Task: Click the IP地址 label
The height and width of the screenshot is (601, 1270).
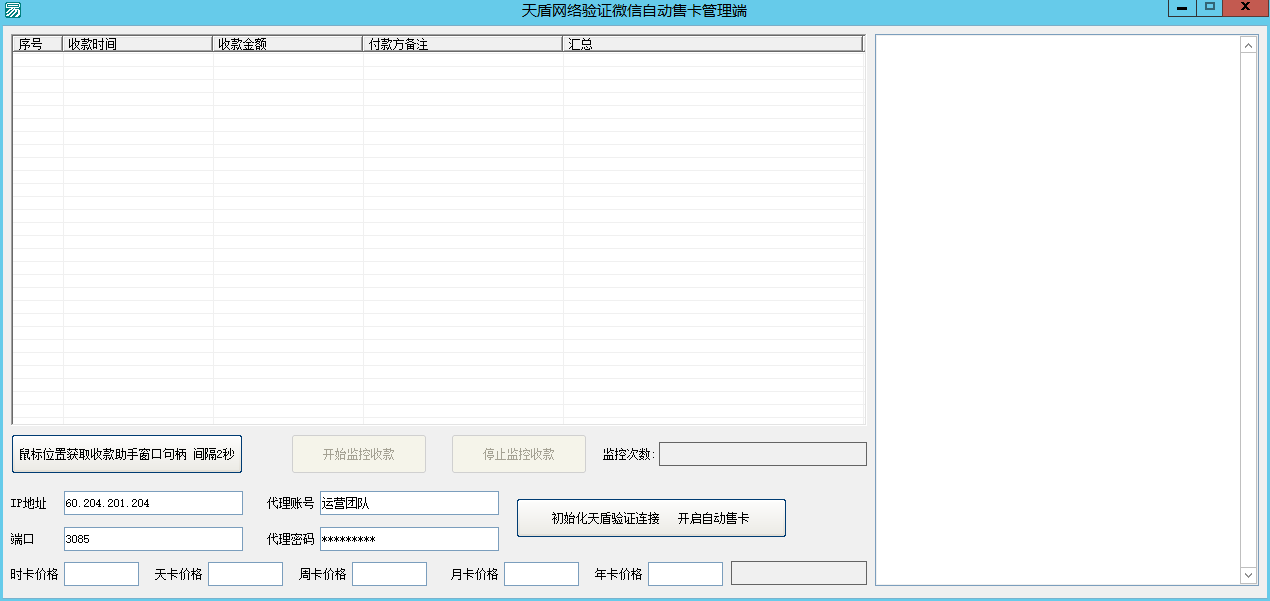Action: pyautogui.click(x=28, y=504)
